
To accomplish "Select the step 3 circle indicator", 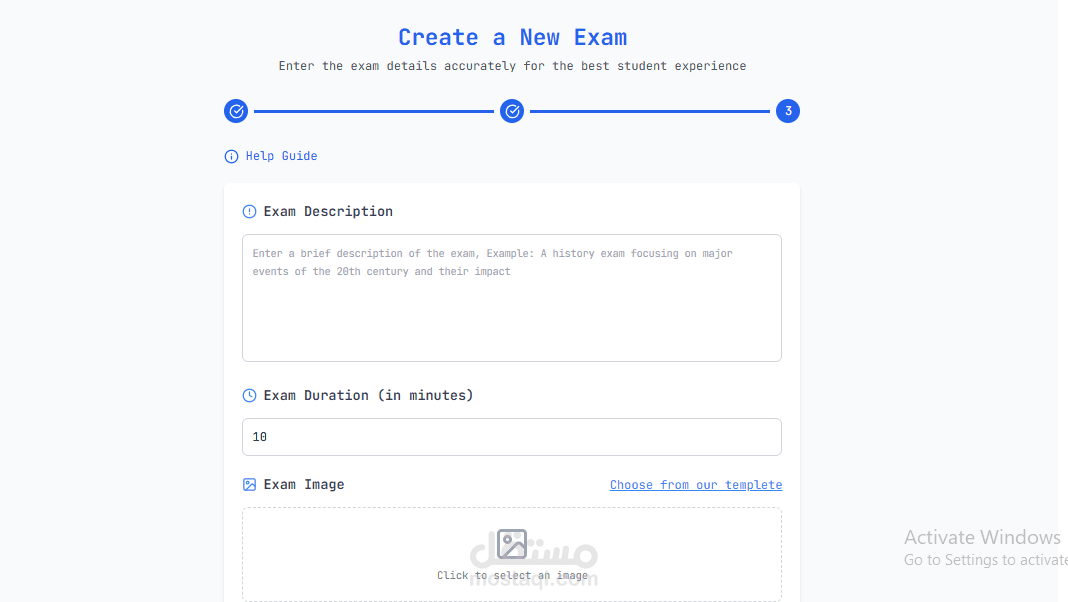I will point(787,111).
